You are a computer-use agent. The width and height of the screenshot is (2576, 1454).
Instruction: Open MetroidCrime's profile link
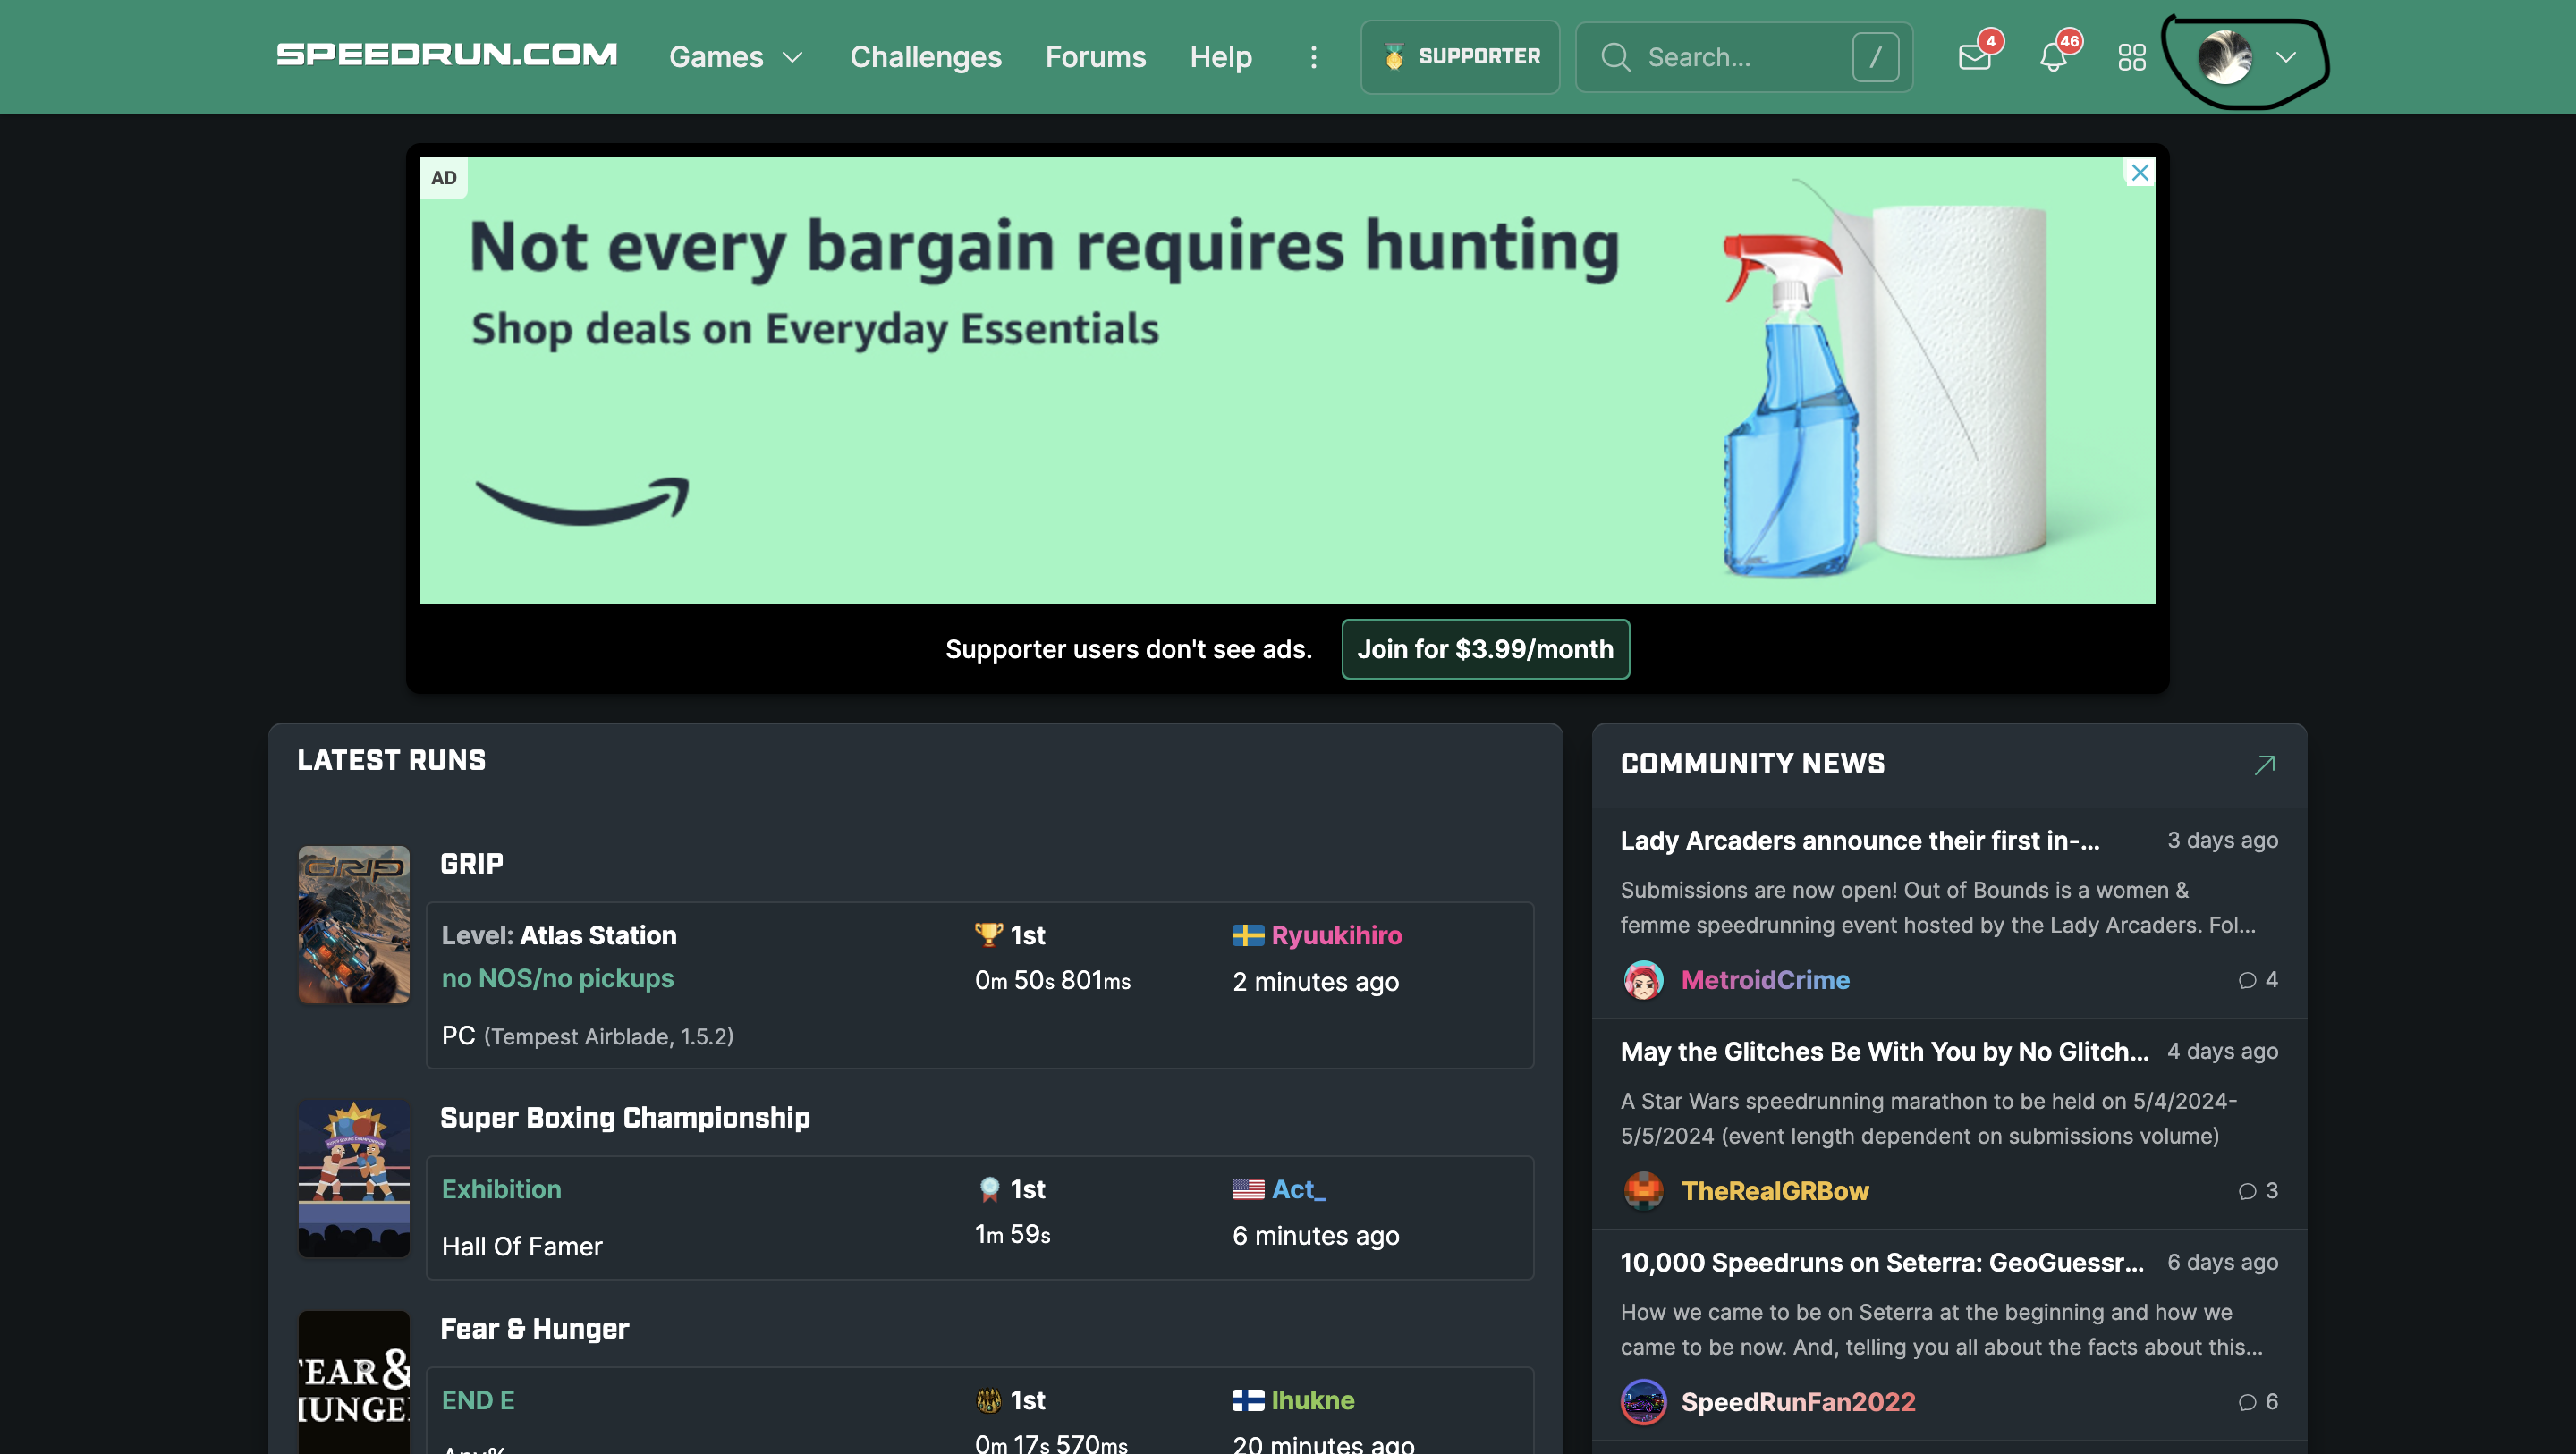pyautogui.click(x=1764, y=979)
